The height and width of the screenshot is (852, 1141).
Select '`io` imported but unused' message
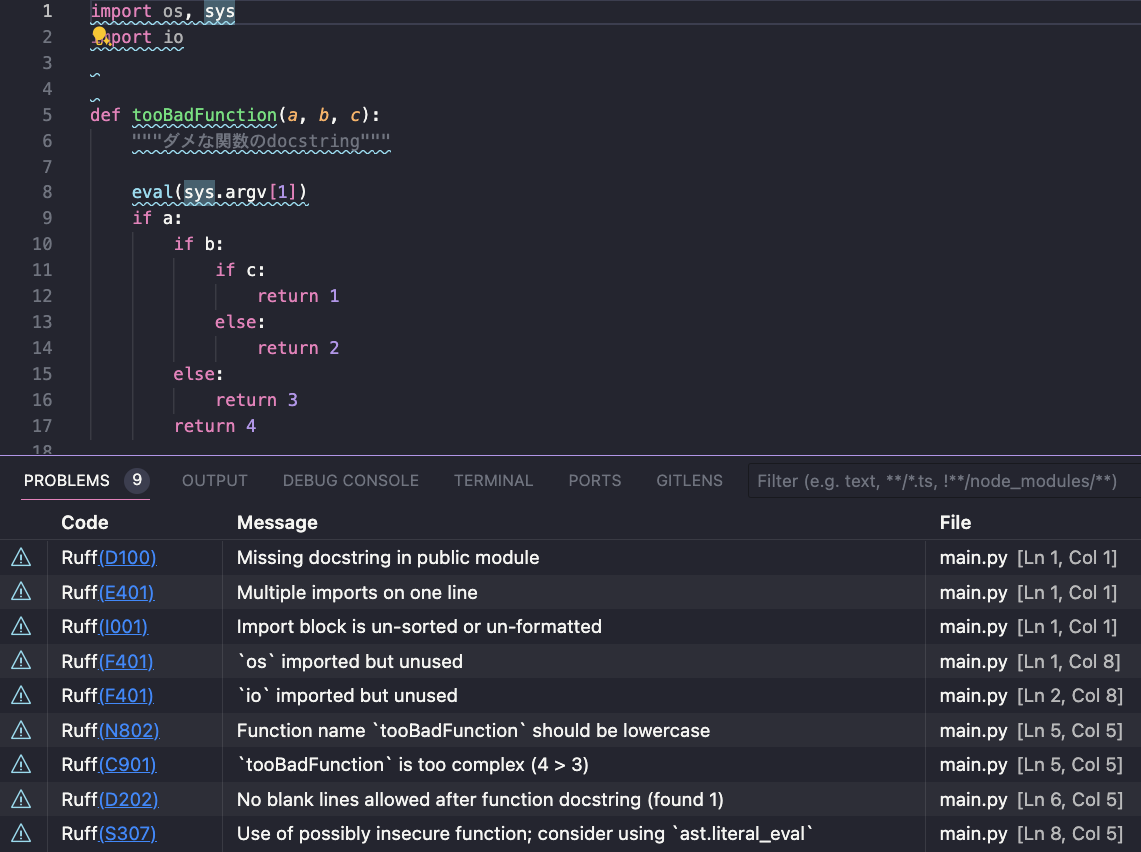[347, 696]
